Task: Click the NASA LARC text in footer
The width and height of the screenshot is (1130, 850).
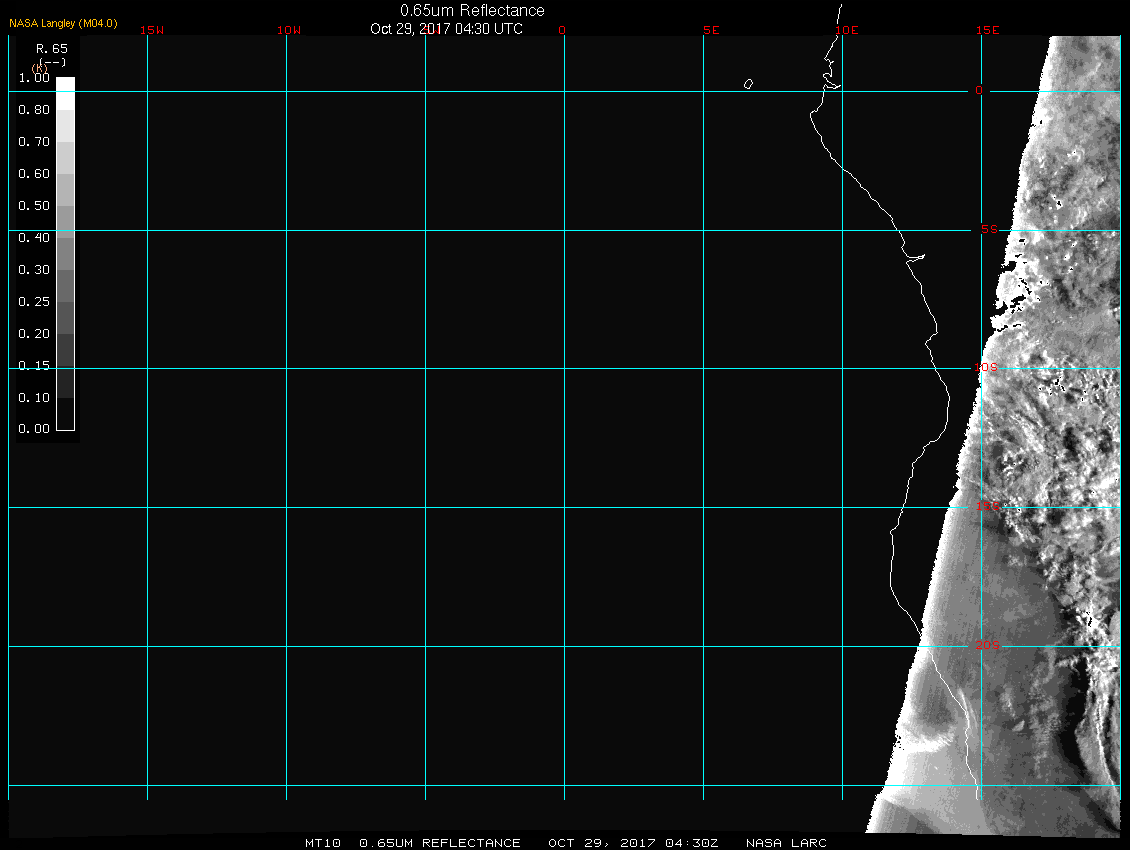Action: pyautogui.click(x=786, y=843)
